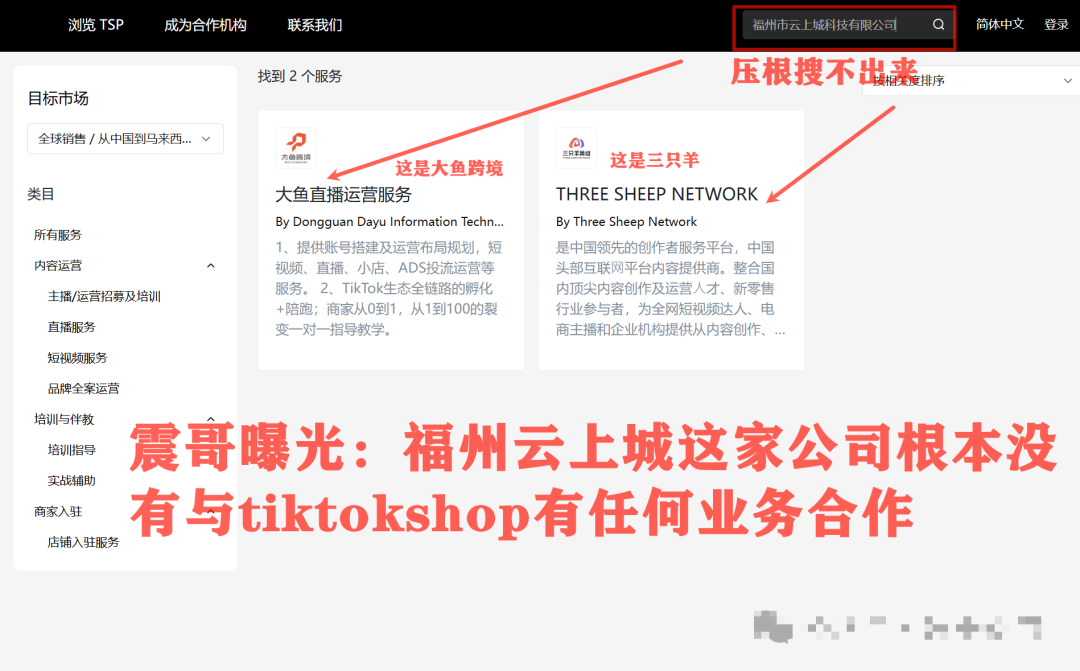Viewport: 1080px width, 671px height.
Task: Click the Three Sheep Network logo
Action: click(576, 148)
